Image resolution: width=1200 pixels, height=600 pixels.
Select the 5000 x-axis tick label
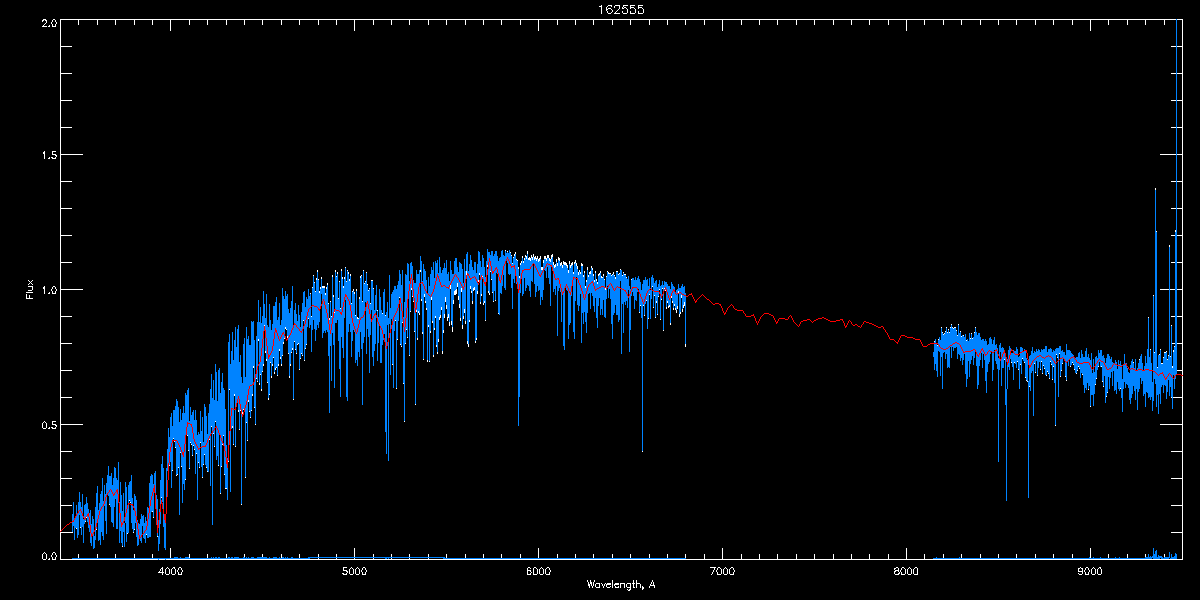(354, 571)
